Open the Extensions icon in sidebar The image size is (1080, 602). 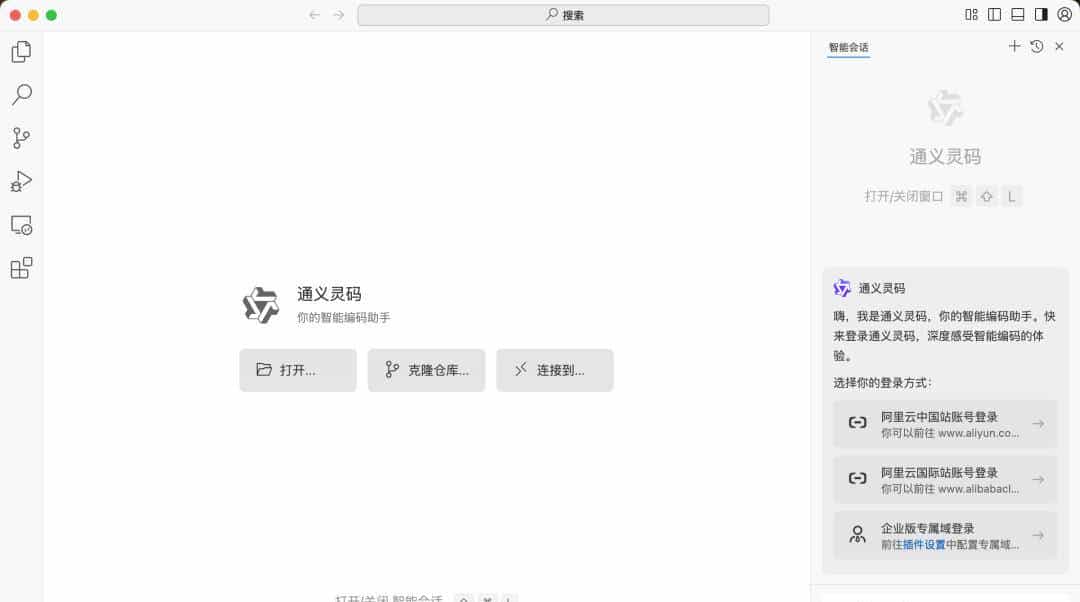point(21,267)
